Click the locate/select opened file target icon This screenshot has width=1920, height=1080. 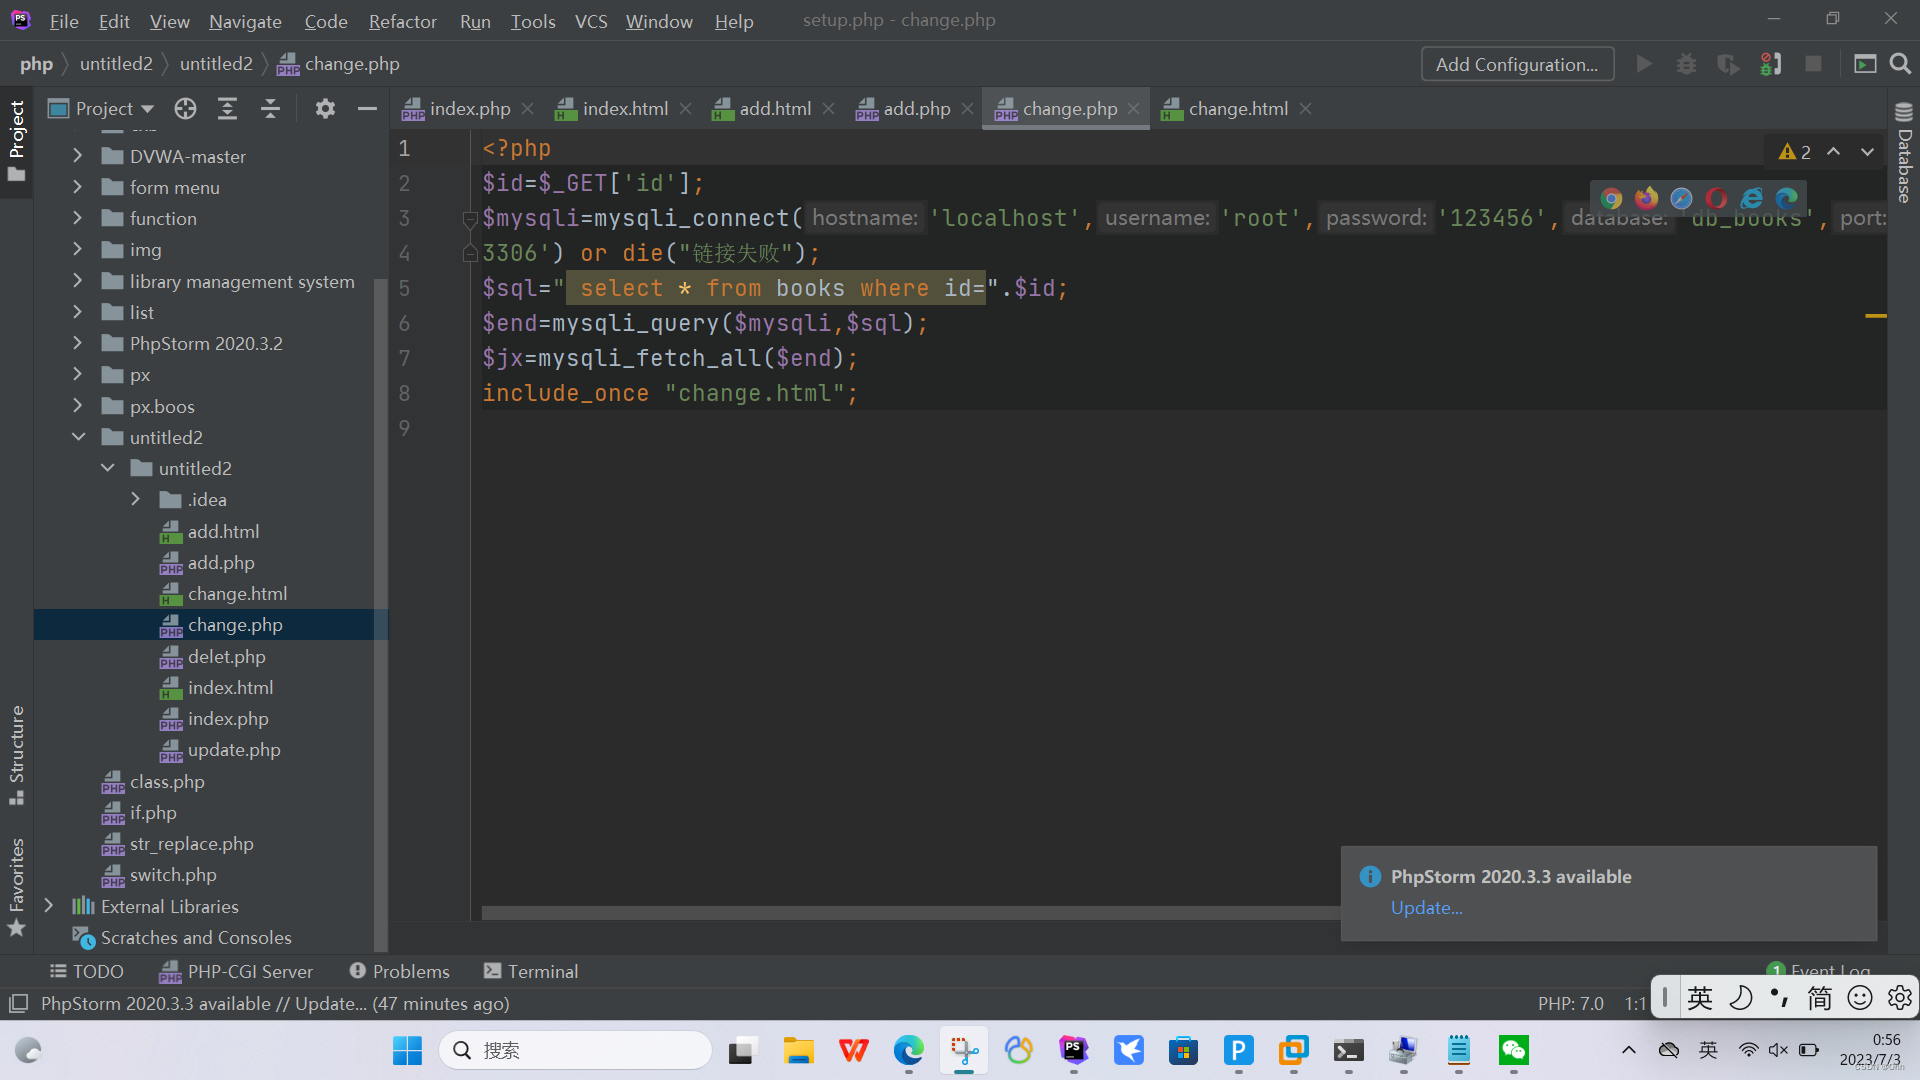(185, 109)
